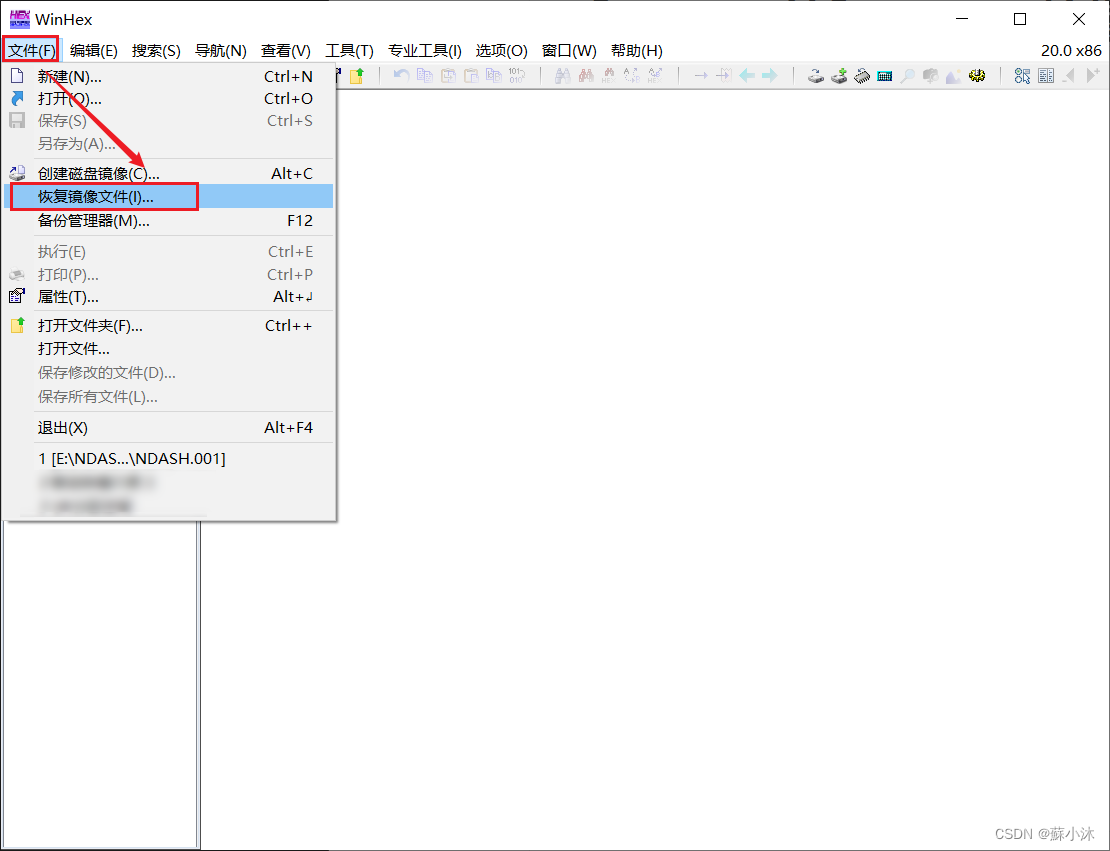Click the data interpreter pointer toolbar icon
This screenshot has width=1110, height=851.
1022,75
